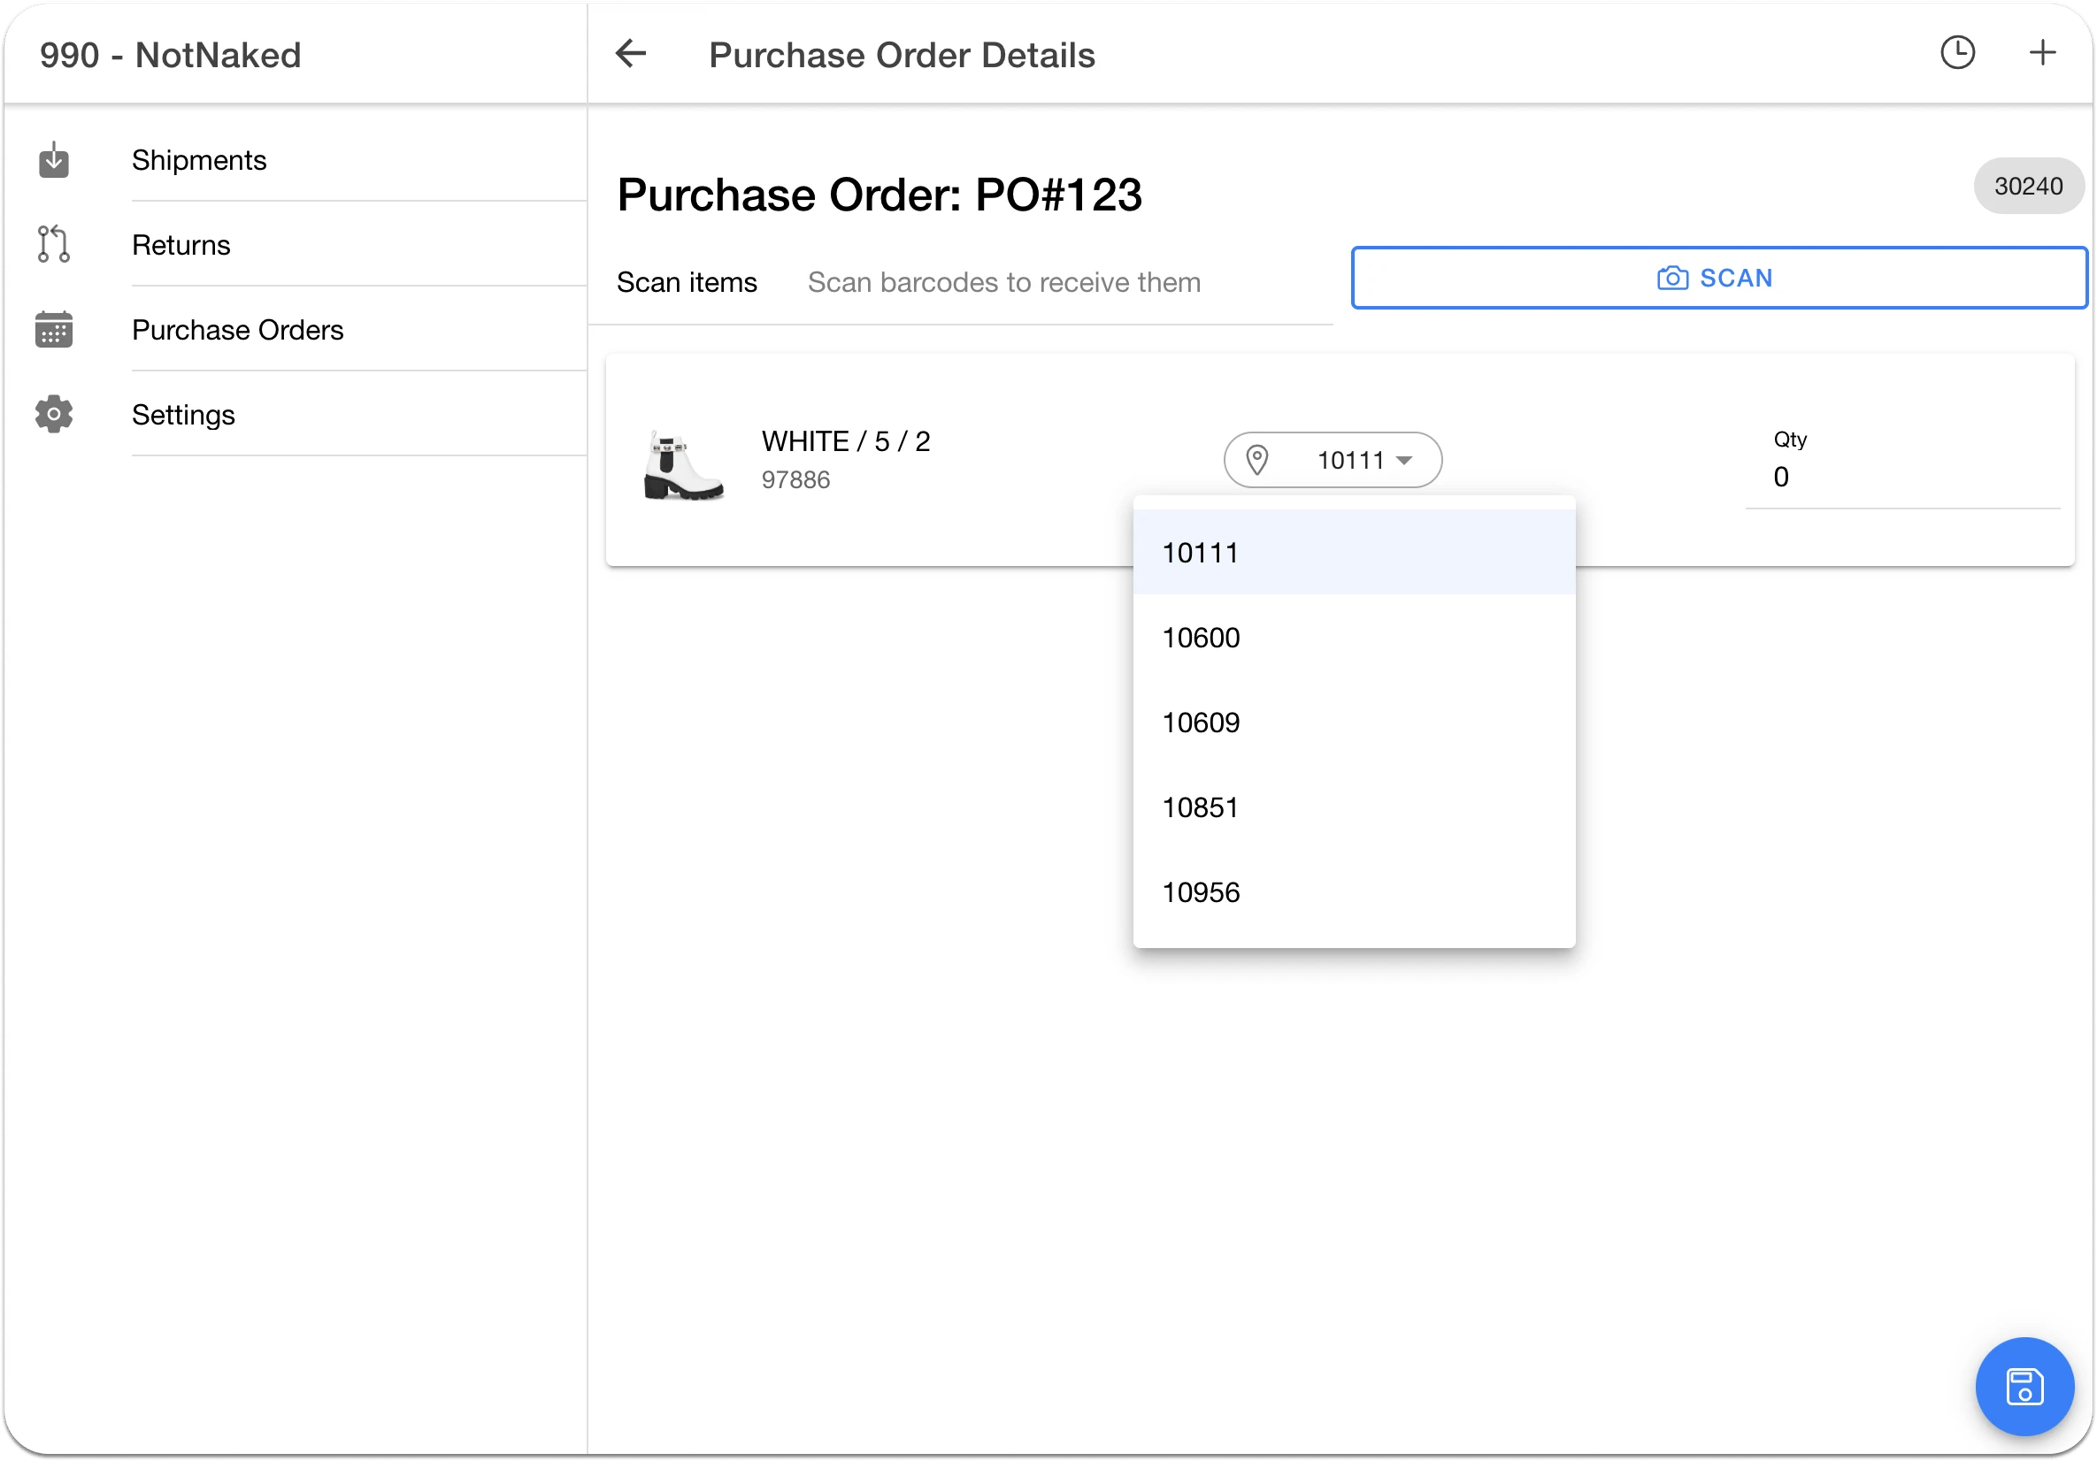
Task: Click the plus add icon
Action: [x=2042, y=53]
